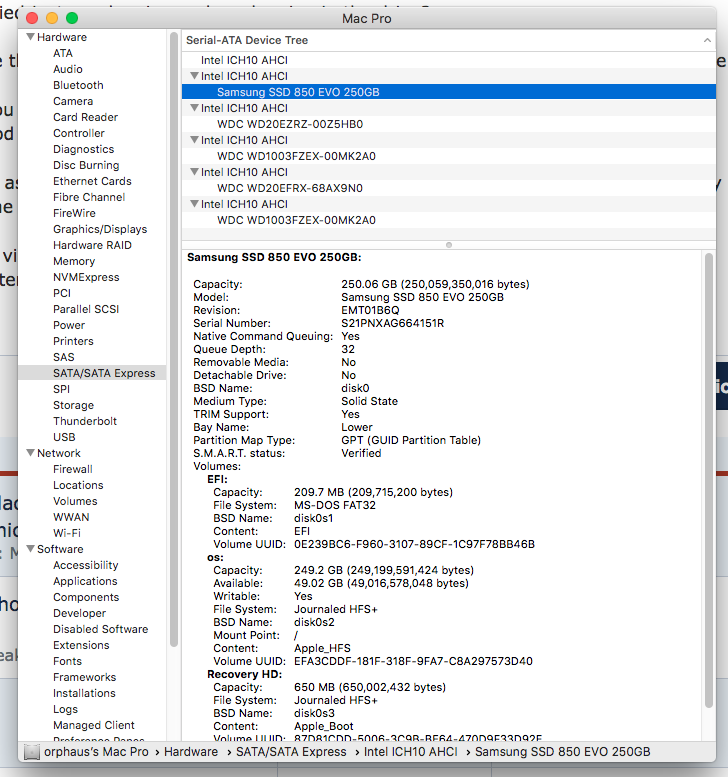Select NVMExpress category
Screen dimensions: 728x777
pyautogui.click(x=86, y=277)
